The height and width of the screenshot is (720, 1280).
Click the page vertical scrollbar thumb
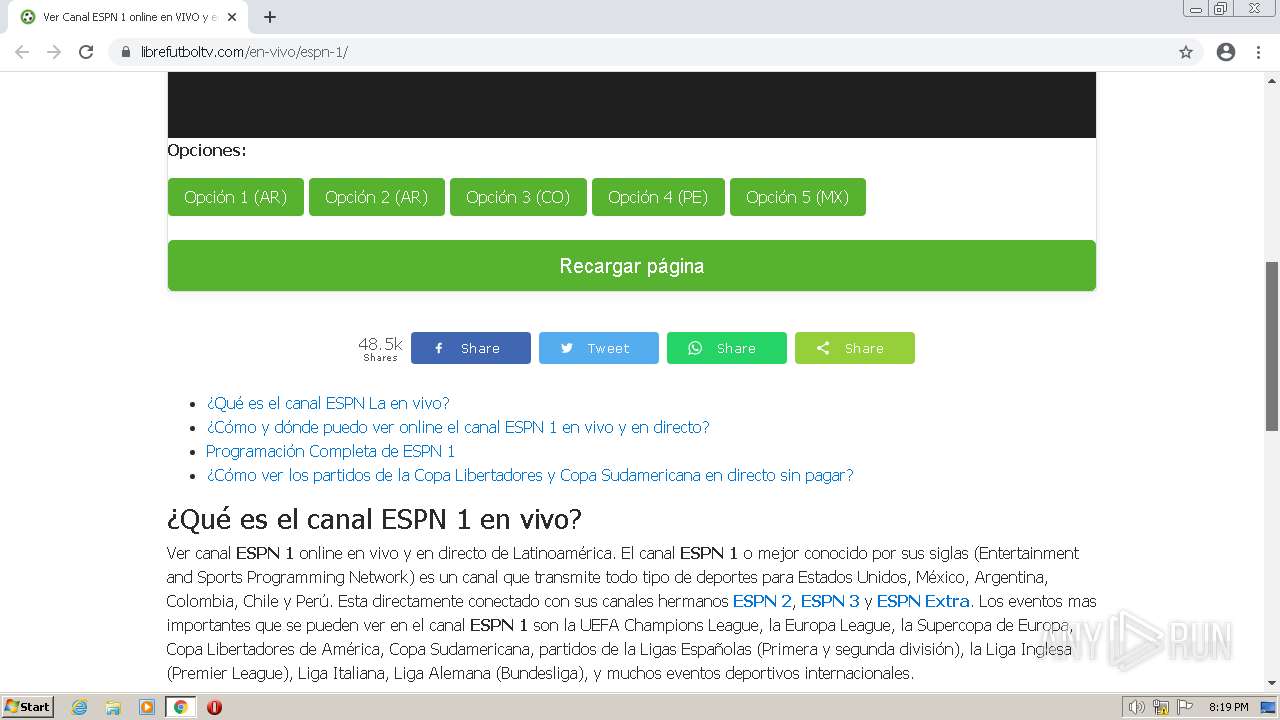1272,346
